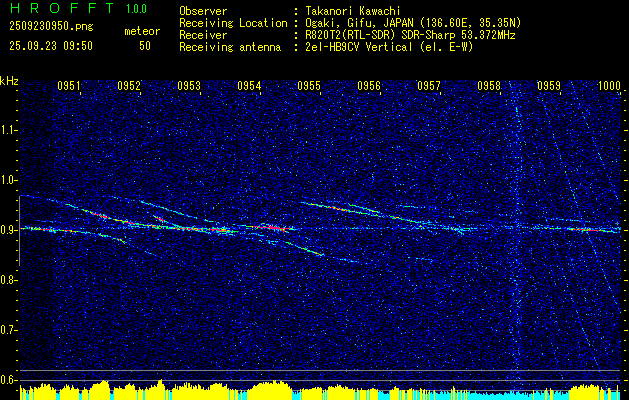Viewport: 629px width, 400px height.
Task: Click the 0954 time marker
Action: [249, 86]
